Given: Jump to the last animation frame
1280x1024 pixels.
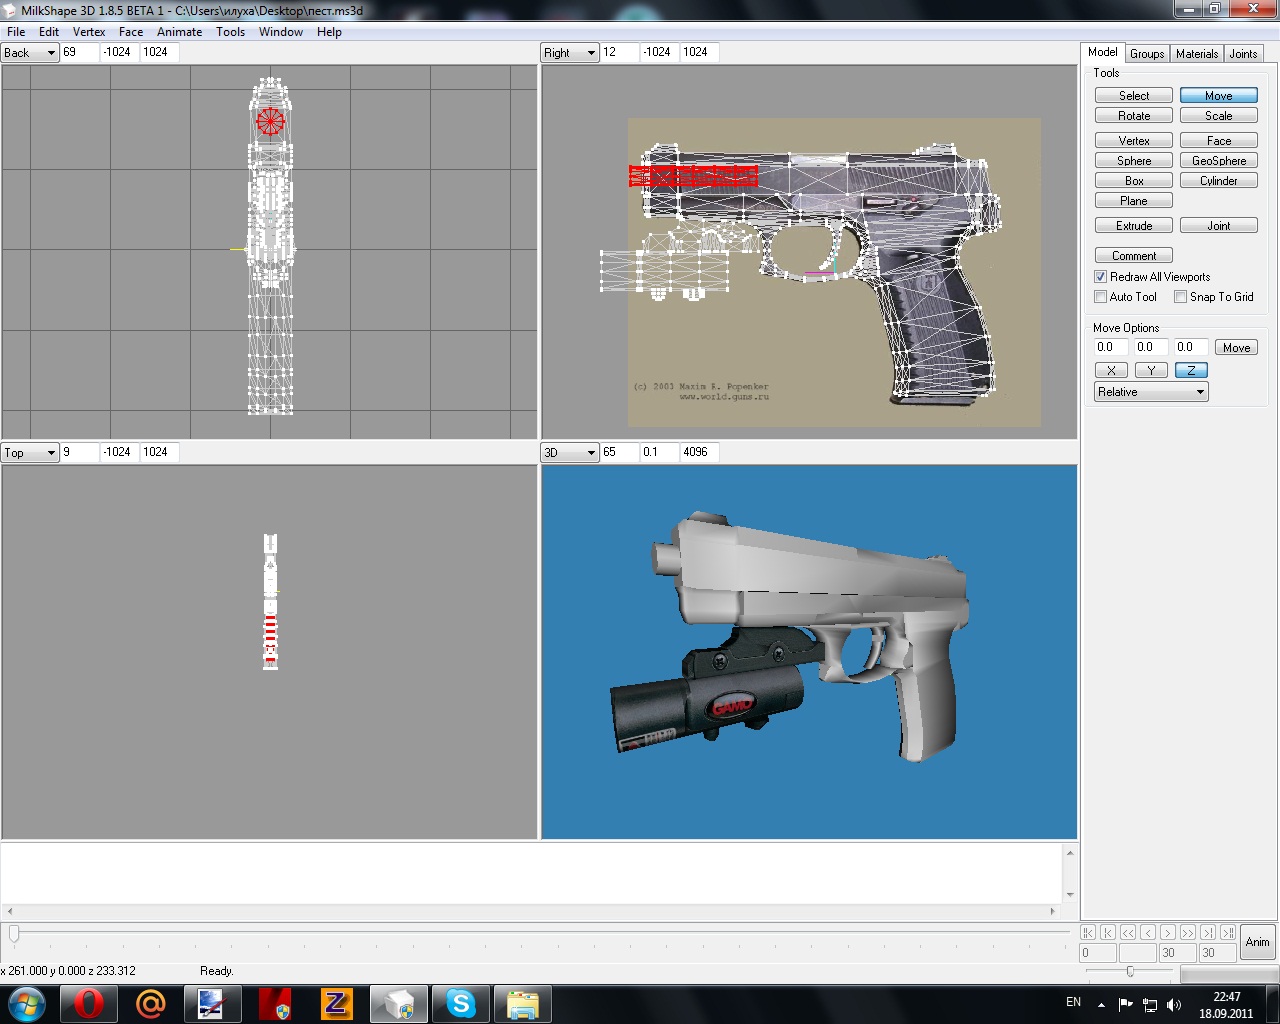Looking at the screenshot, I should point(1228,932).
